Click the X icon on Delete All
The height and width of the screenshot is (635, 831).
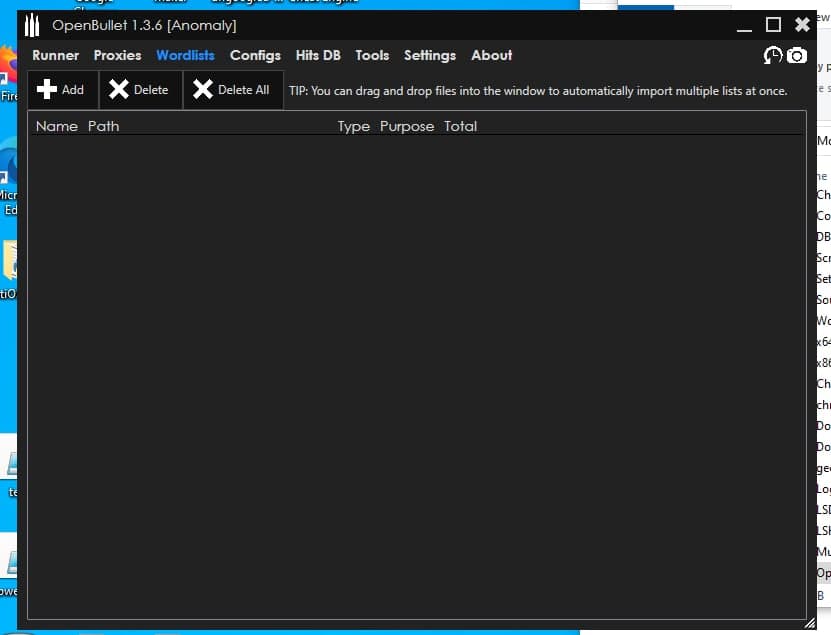(x=203, y=90)
